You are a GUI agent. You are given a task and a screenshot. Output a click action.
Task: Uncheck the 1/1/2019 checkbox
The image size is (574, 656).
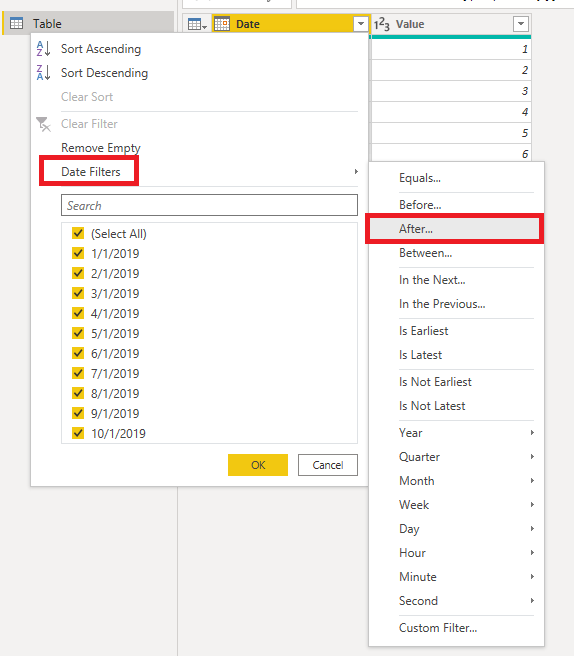click(78, 253)
